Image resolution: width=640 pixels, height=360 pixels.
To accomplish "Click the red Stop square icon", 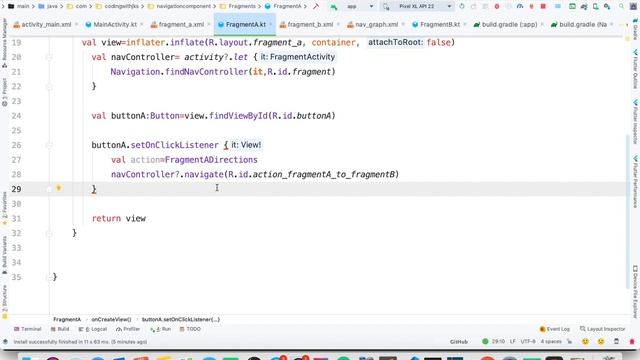I will (543, 7).
